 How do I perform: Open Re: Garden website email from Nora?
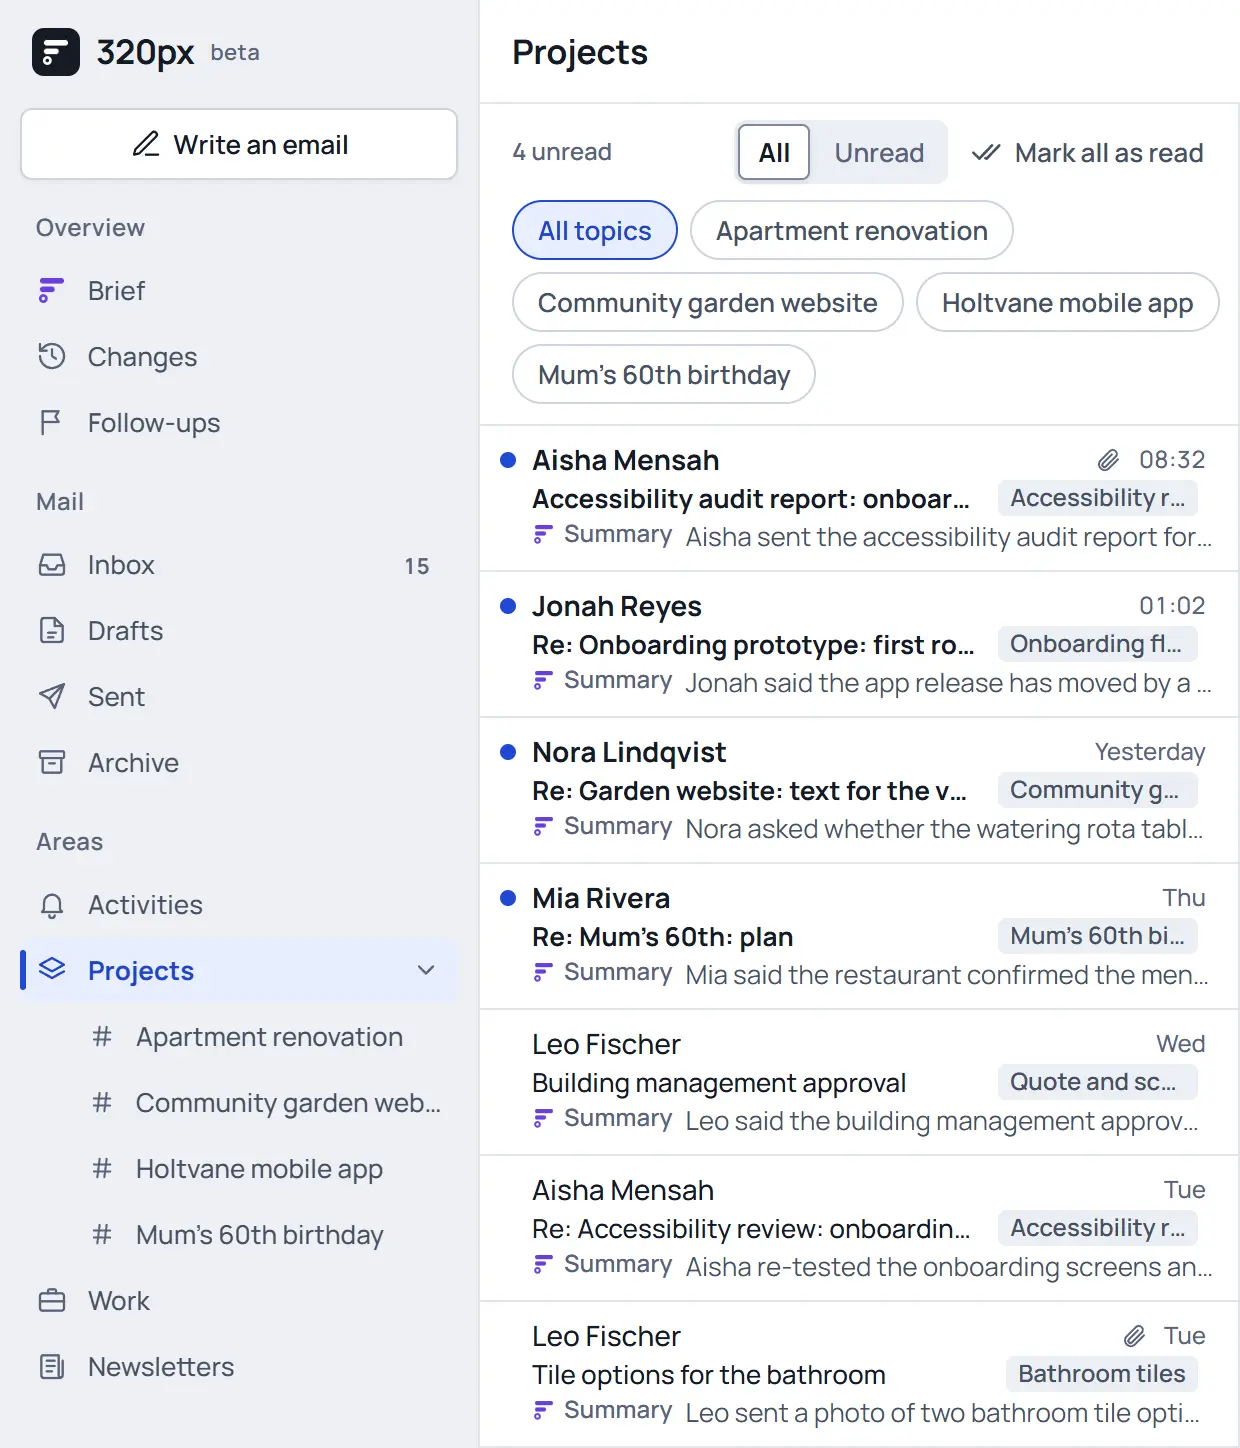(x=860, y=791)
